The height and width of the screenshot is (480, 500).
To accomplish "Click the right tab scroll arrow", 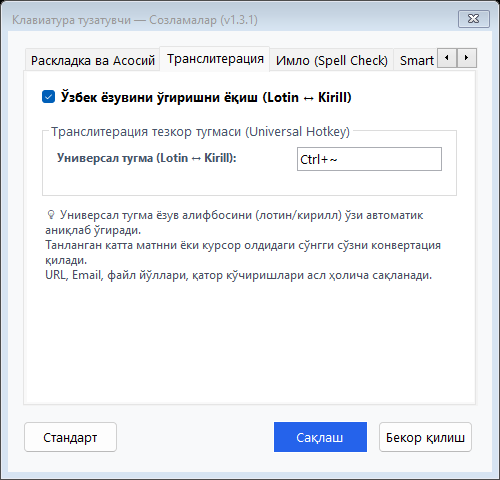I will (x=467, y=58).
